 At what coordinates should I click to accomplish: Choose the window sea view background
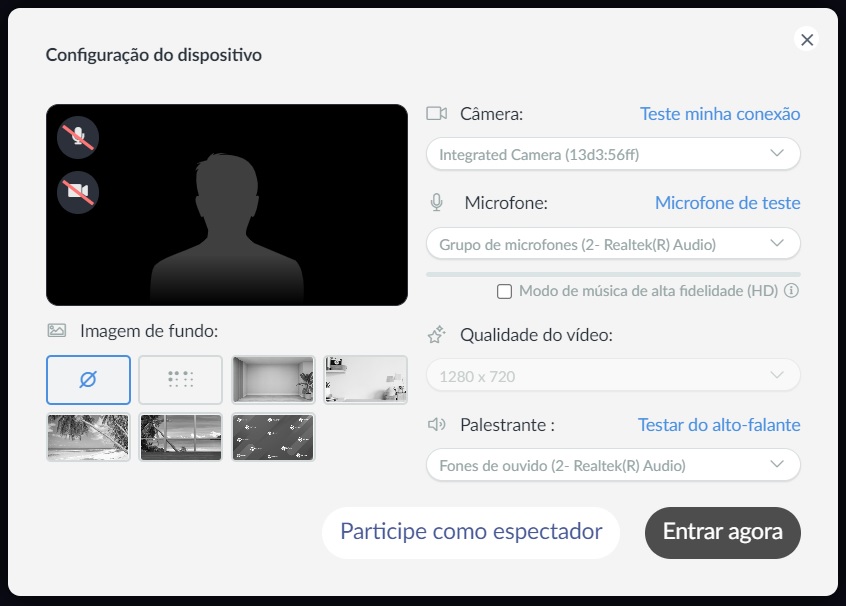click(180, 437)
